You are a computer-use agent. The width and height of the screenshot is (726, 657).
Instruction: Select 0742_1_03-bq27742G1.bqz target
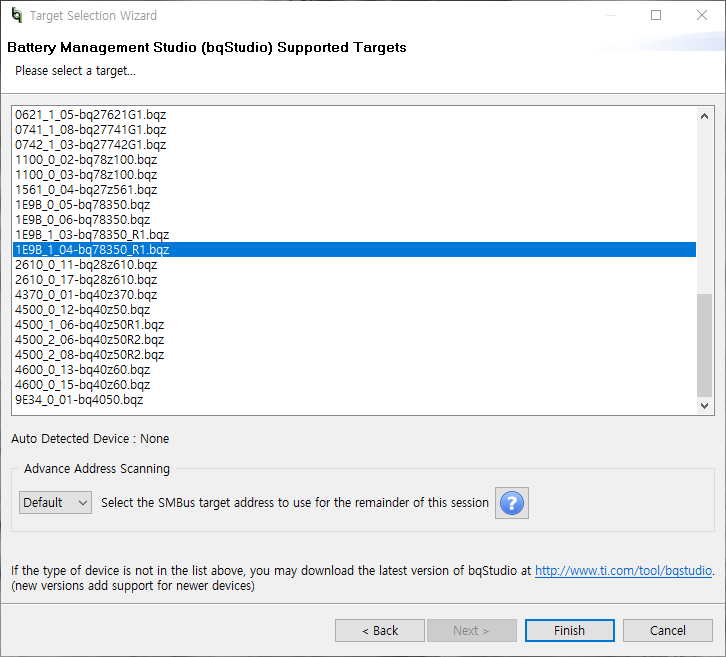pos(354,144)
